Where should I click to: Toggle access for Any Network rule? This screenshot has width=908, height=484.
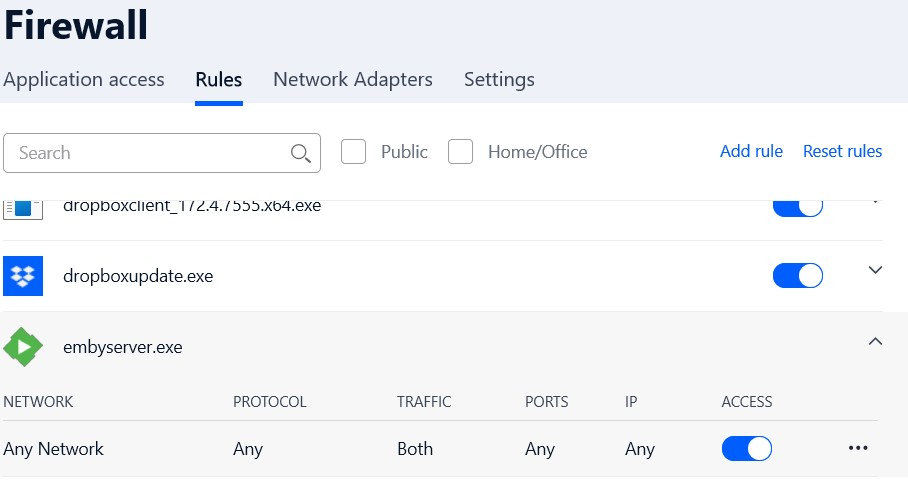747,448
